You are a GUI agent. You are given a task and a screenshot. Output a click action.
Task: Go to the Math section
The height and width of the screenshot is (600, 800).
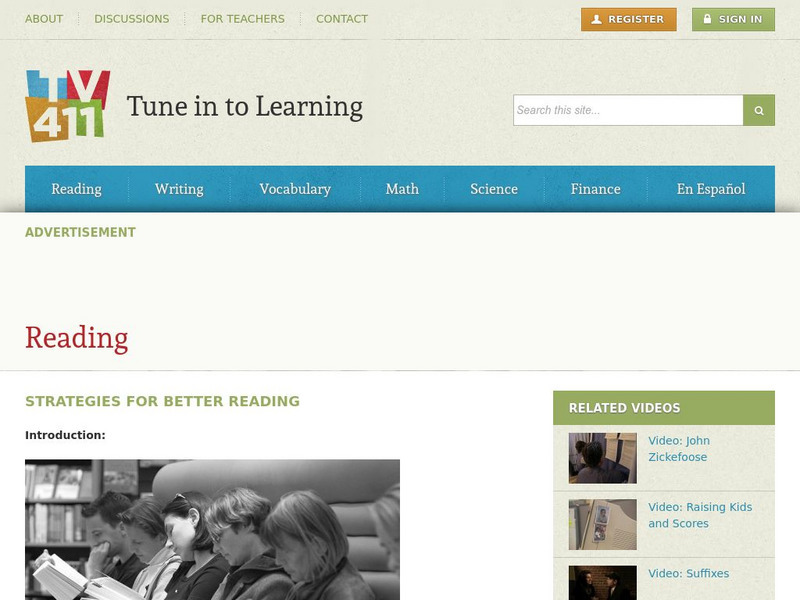(x=402, y=189)
